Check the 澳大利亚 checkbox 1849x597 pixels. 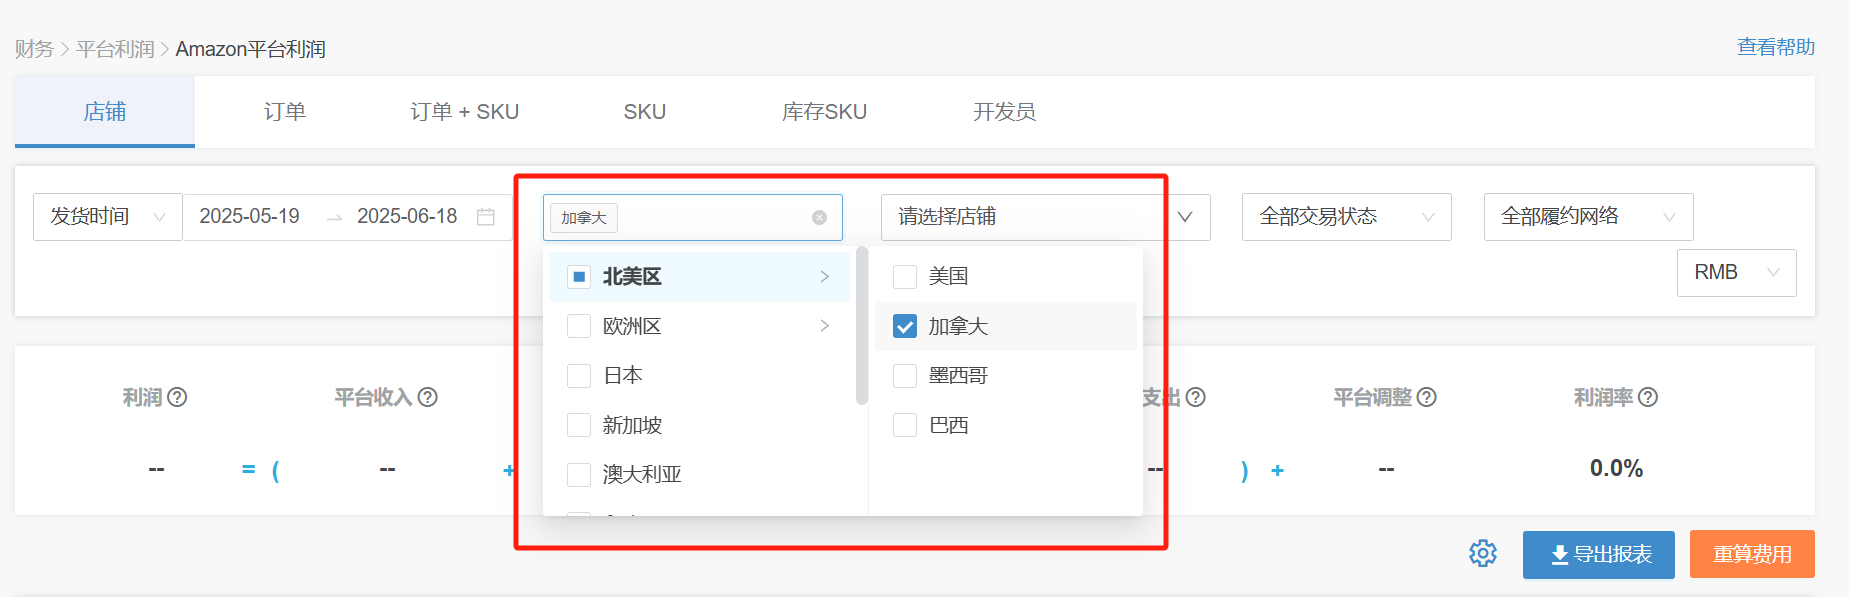(579, 474)
